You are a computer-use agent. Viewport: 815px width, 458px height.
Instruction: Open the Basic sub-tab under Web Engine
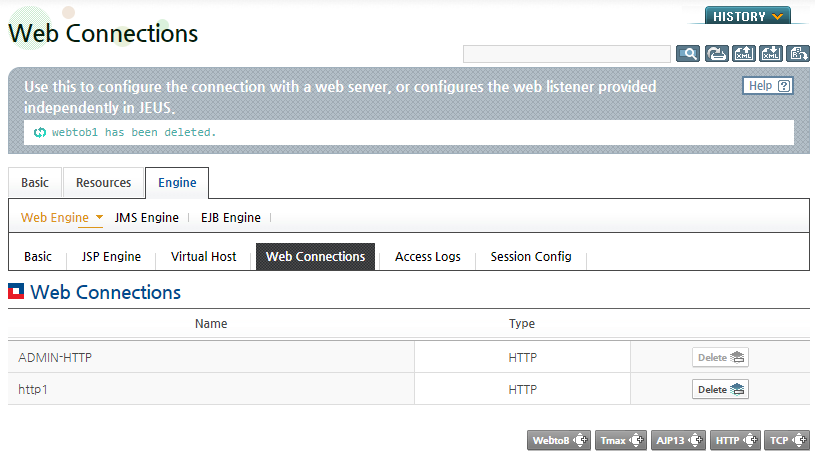(x=38, y=256)
